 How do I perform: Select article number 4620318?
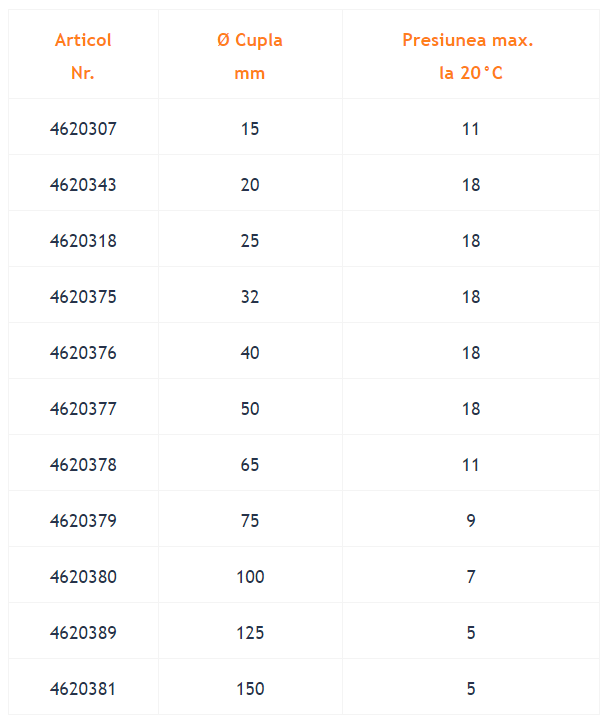tap(83, 241)
